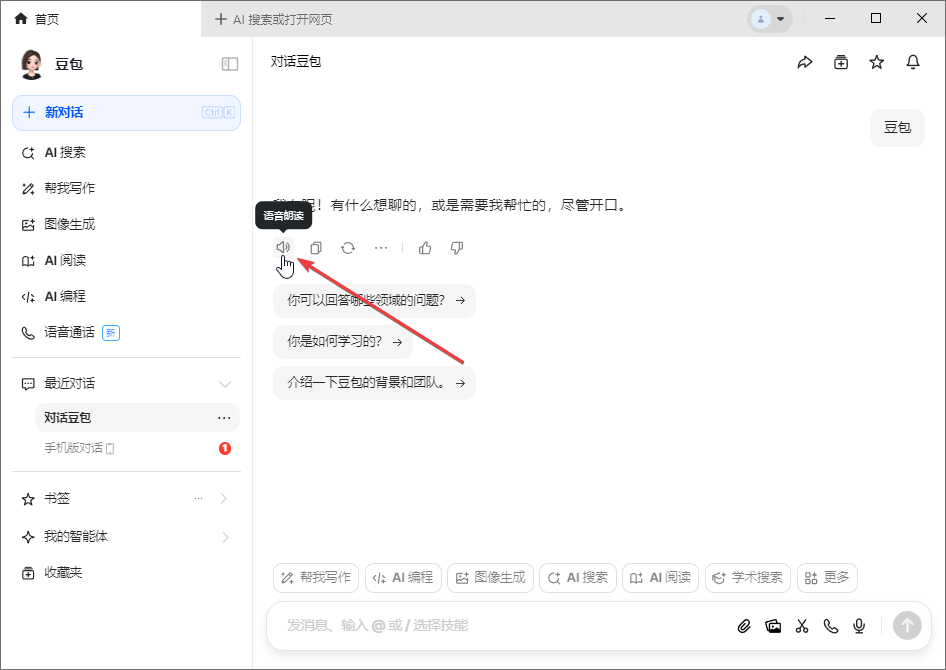Give a thumbs up to the reply
Viewport: 946px width, 670px height.
pyautogui.click(x=424, y=247)
